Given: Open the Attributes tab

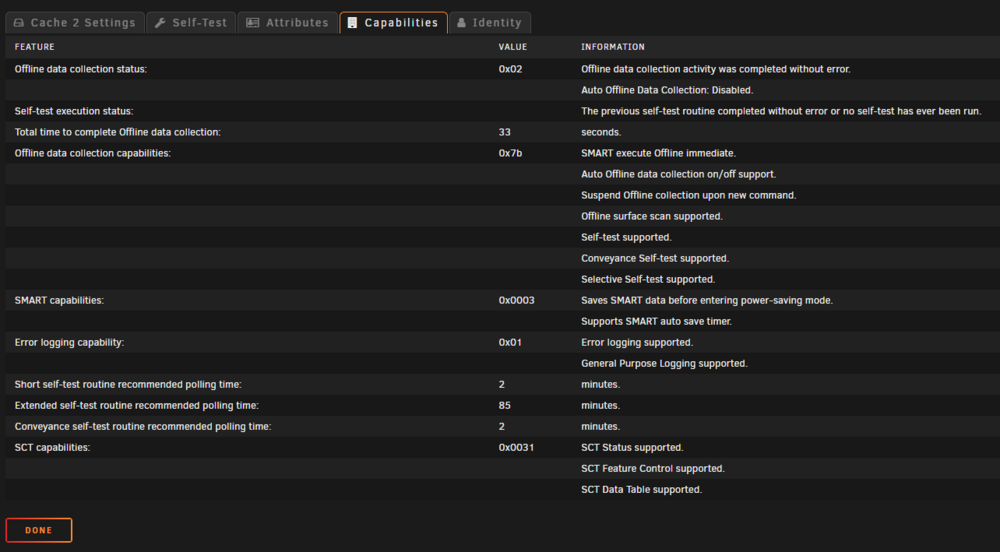Looking at the screenshot, I should click(x=288, y=22).
